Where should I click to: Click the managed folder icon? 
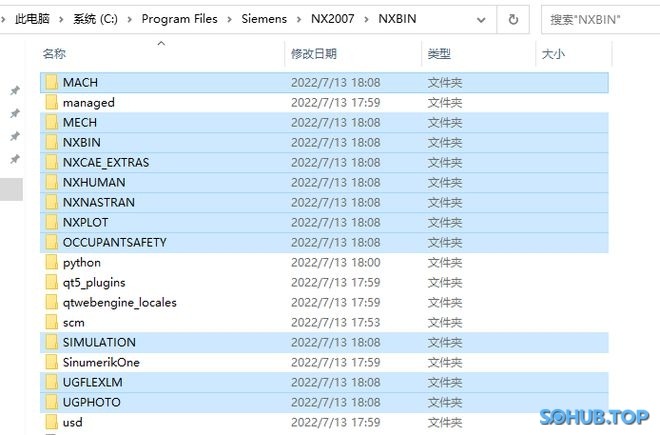coord(51,102)
